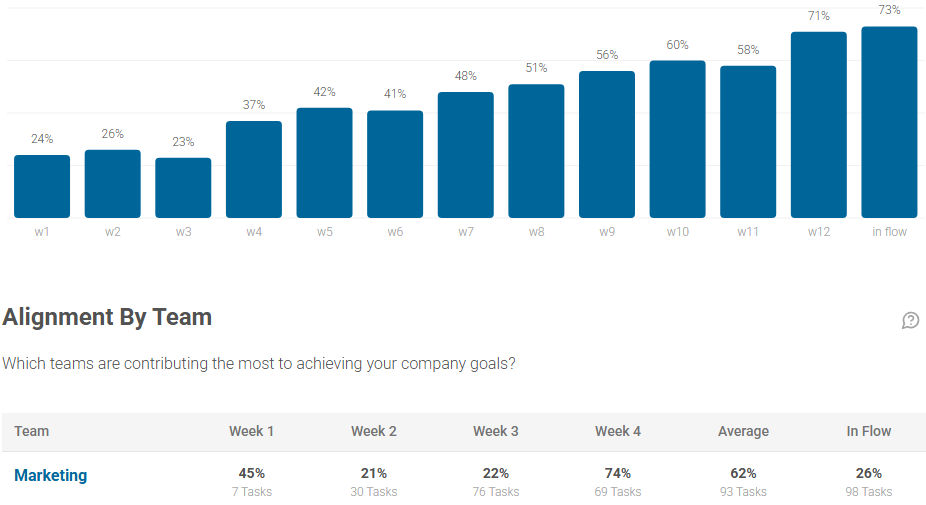The width and height of the screenshot is (926, 505).
Task: Click the w3 bar showing 23%
Action: tap(183, 188)
